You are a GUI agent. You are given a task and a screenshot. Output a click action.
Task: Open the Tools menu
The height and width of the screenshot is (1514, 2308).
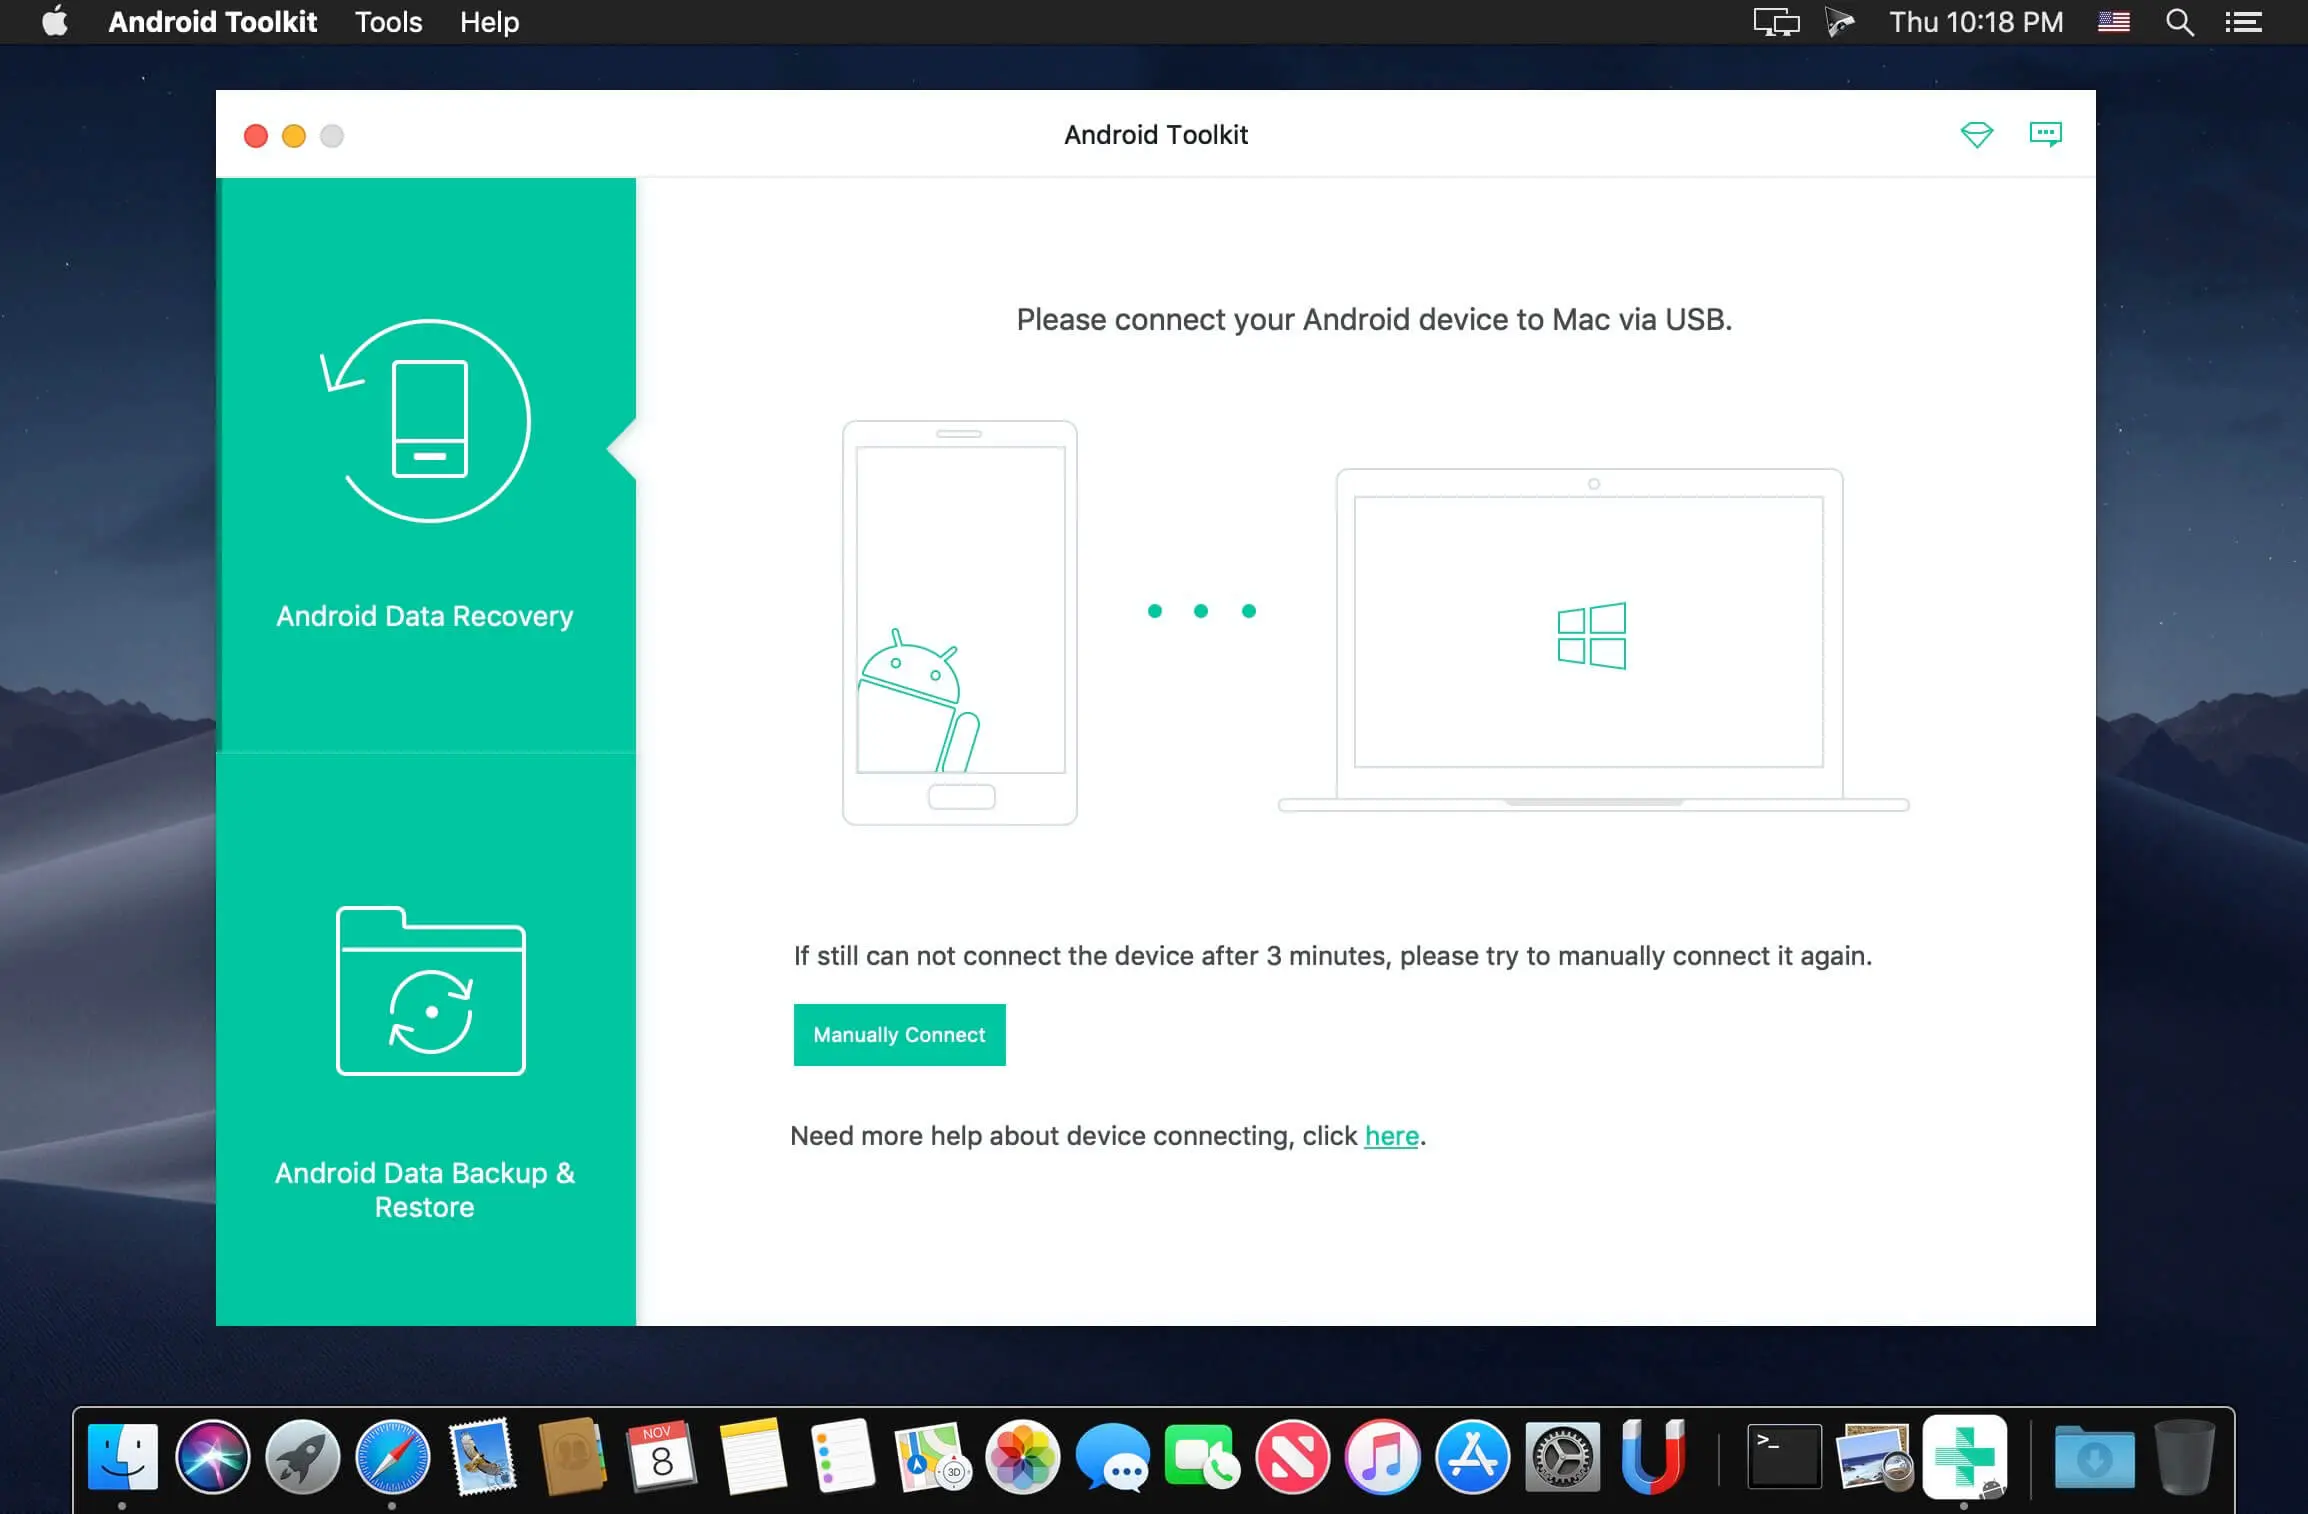point(387,21)
